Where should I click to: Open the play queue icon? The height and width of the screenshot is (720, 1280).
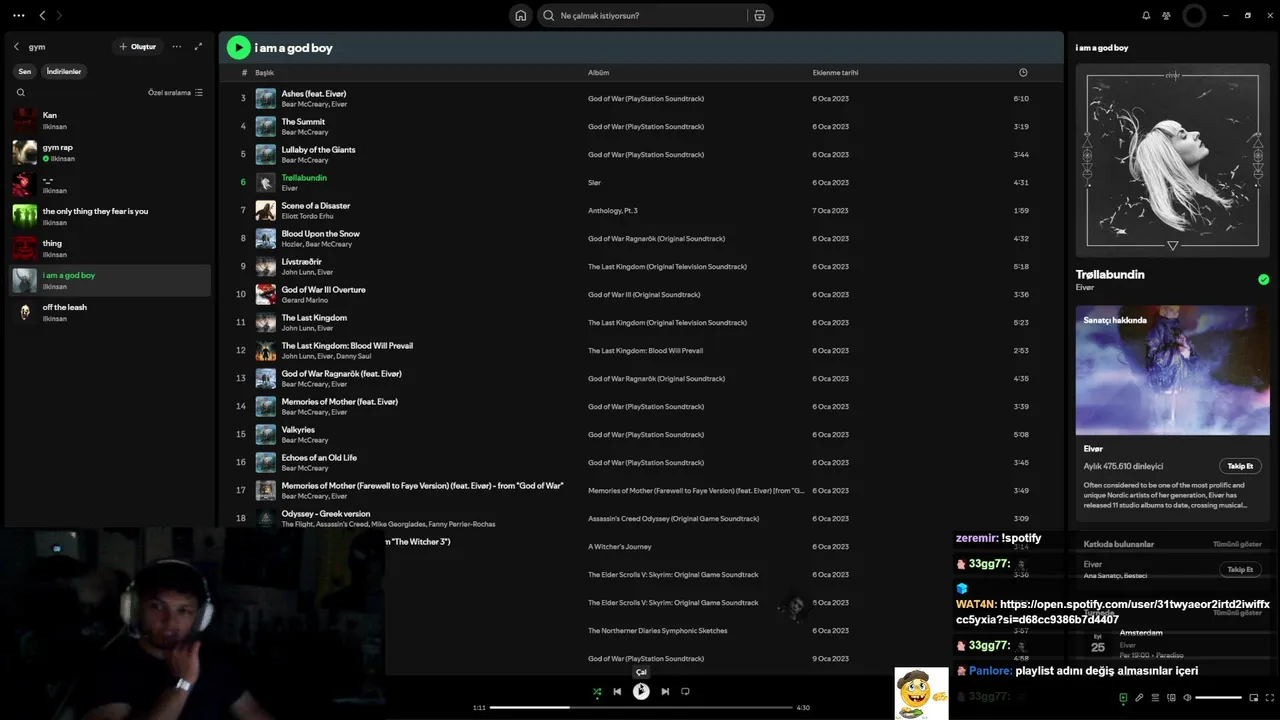1155,698
